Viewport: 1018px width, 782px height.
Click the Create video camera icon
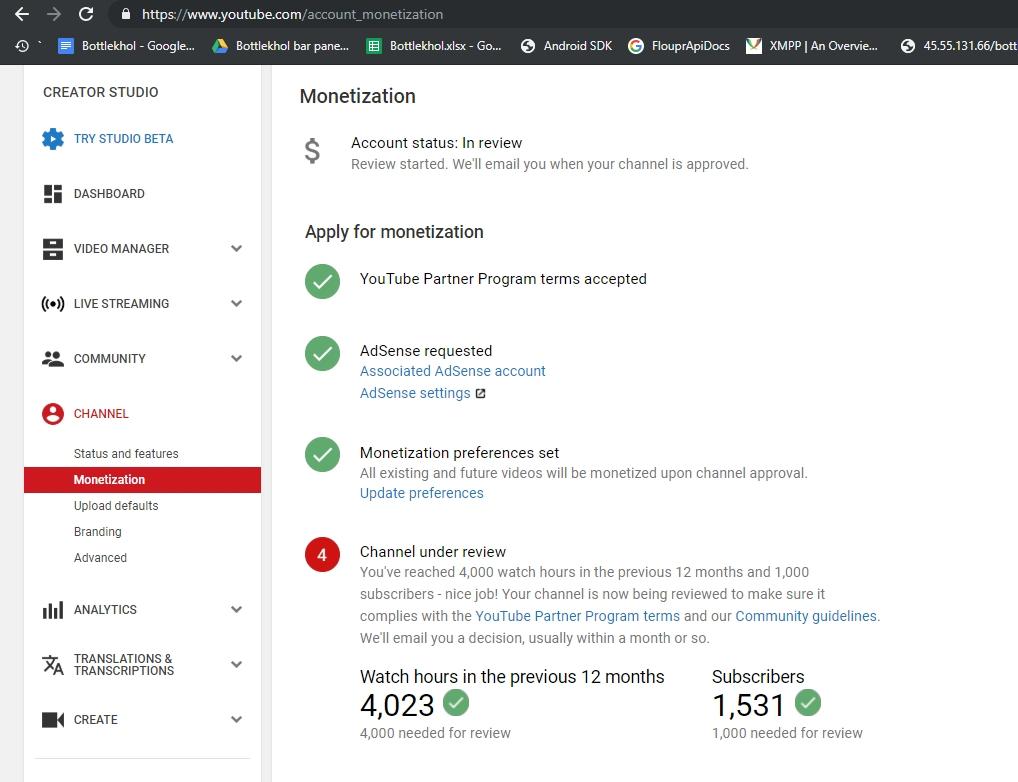pyautogui.click(x=53, y=720)
